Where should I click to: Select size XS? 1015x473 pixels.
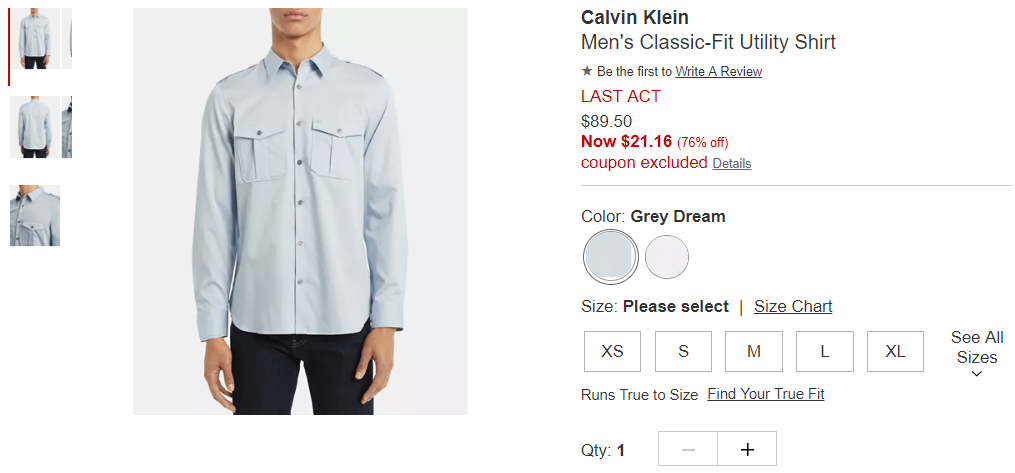(x=612, y=351)
